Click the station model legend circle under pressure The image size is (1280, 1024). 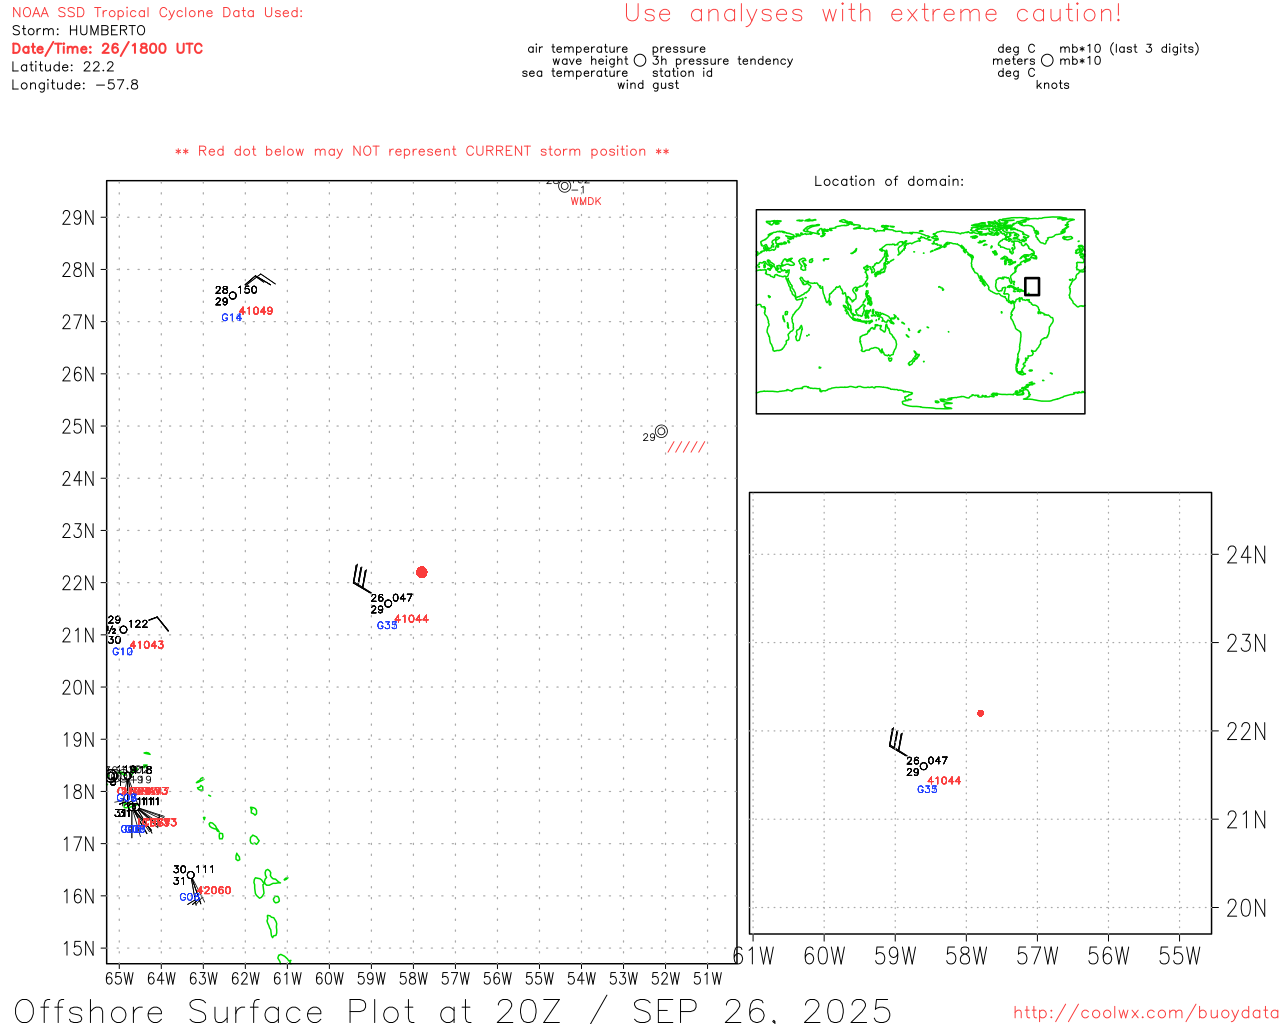[x=640, y=61]
